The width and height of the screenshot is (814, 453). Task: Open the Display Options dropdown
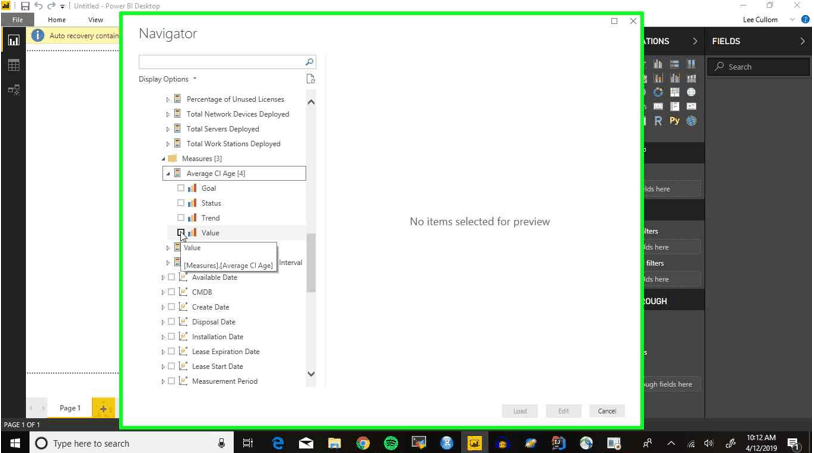[x=168, y=79]
